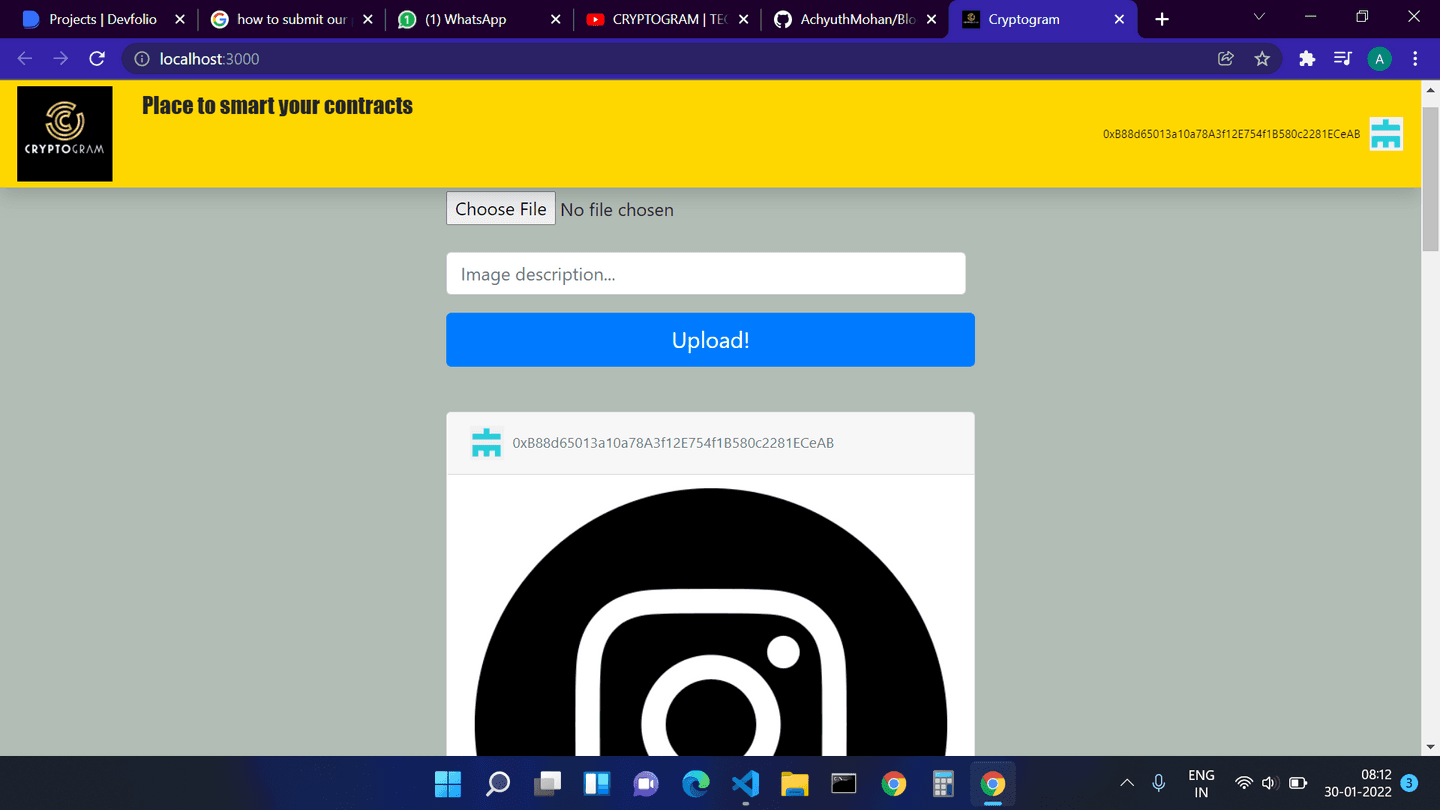
Task: Select the Cryptogram tab
Action: [1041, 19]
